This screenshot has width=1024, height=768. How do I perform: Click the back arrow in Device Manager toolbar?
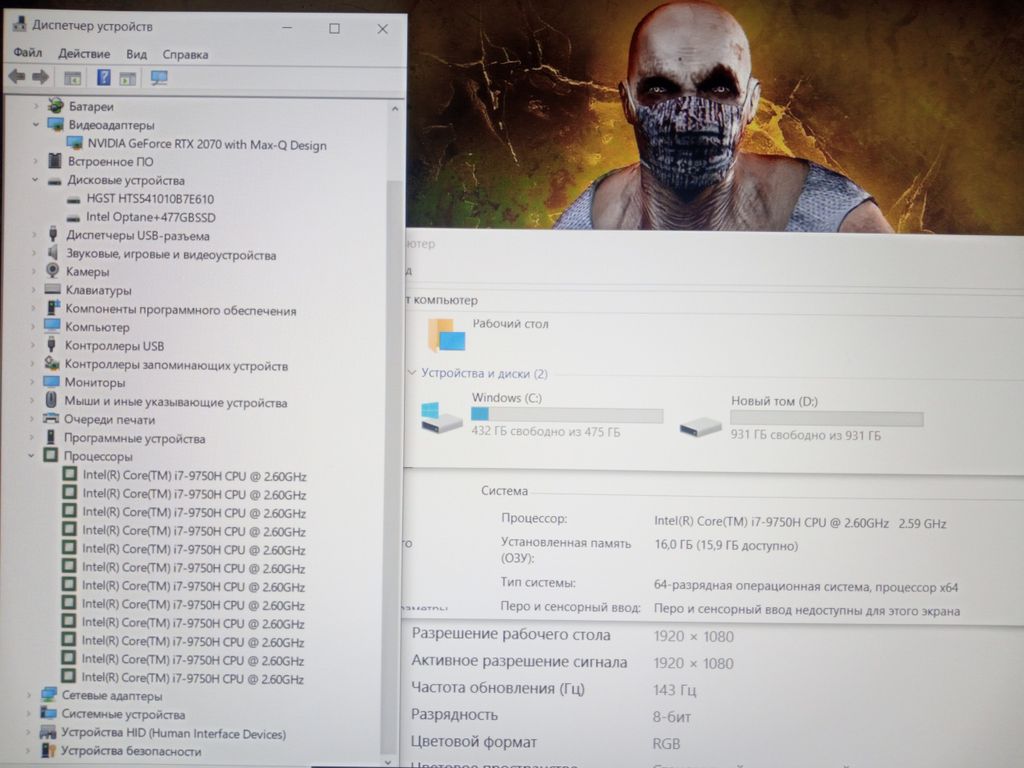coord(17,77)
